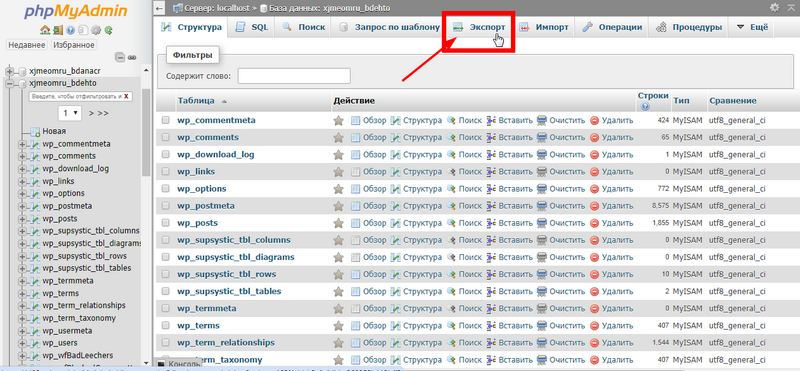Image resolution: width=800 pixels, height=371 pixels.
Task: Expand wp_posts node in sidebar tree
Action: pos(22,219)
